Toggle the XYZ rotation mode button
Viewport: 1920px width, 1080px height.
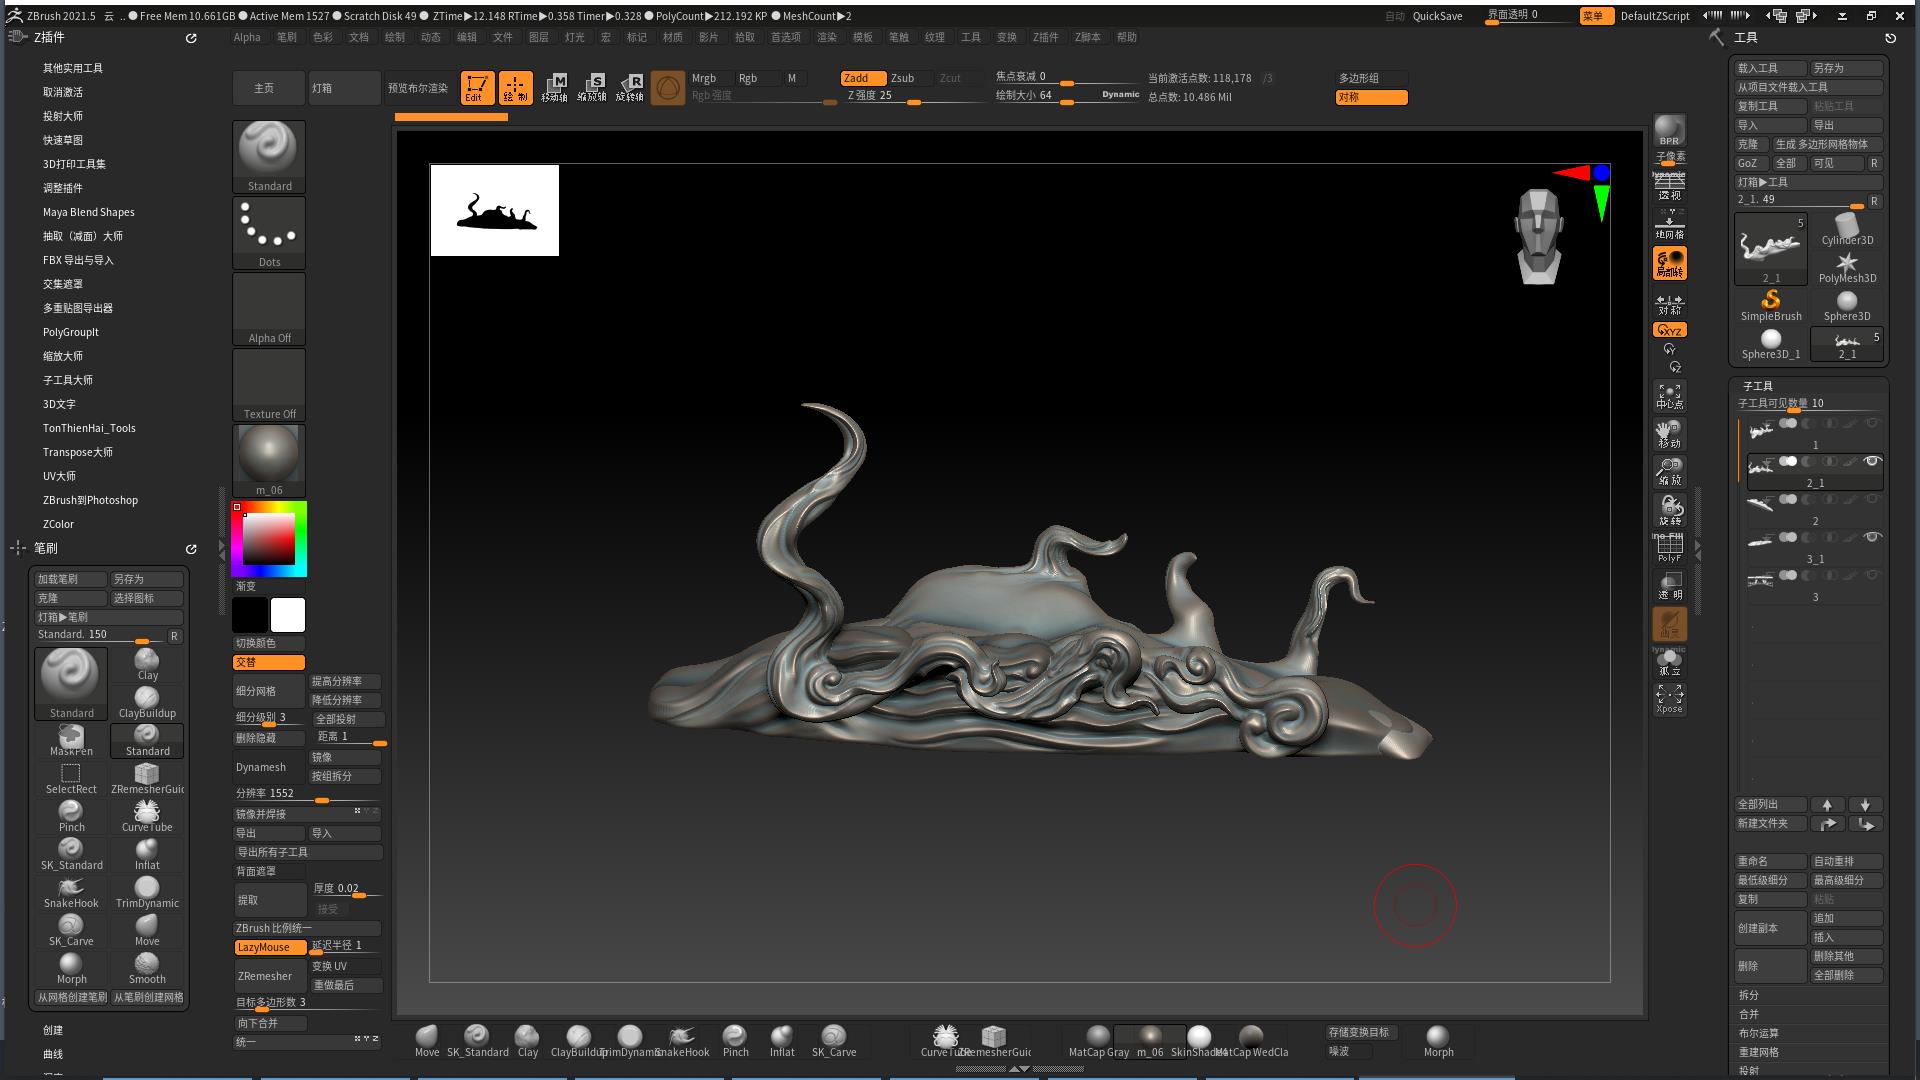tap(1669, 330)
